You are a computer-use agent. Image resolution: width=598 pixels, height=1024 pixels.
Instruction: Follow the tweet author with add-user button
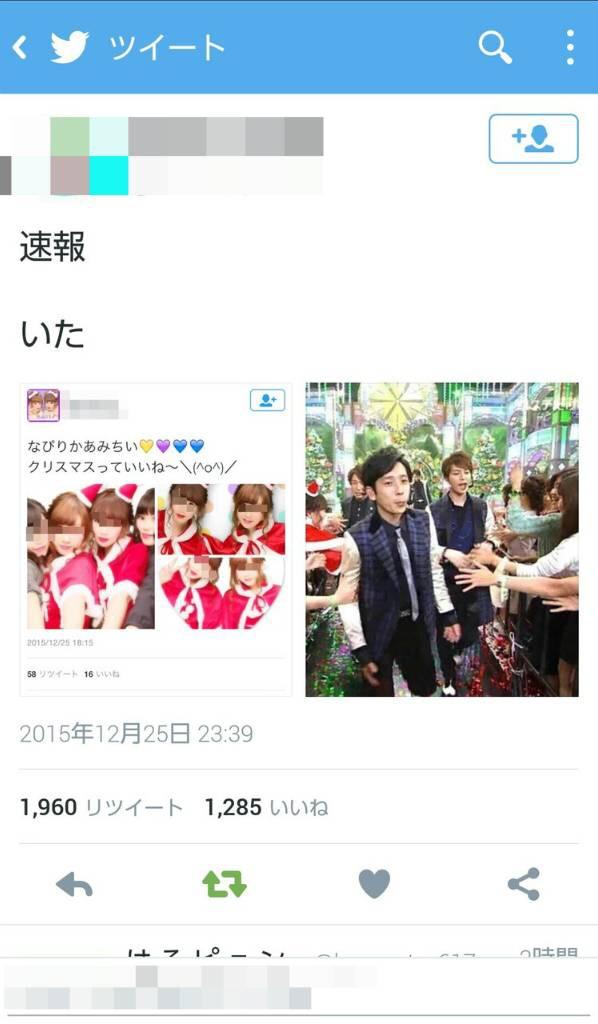click(x=533, y=138)
